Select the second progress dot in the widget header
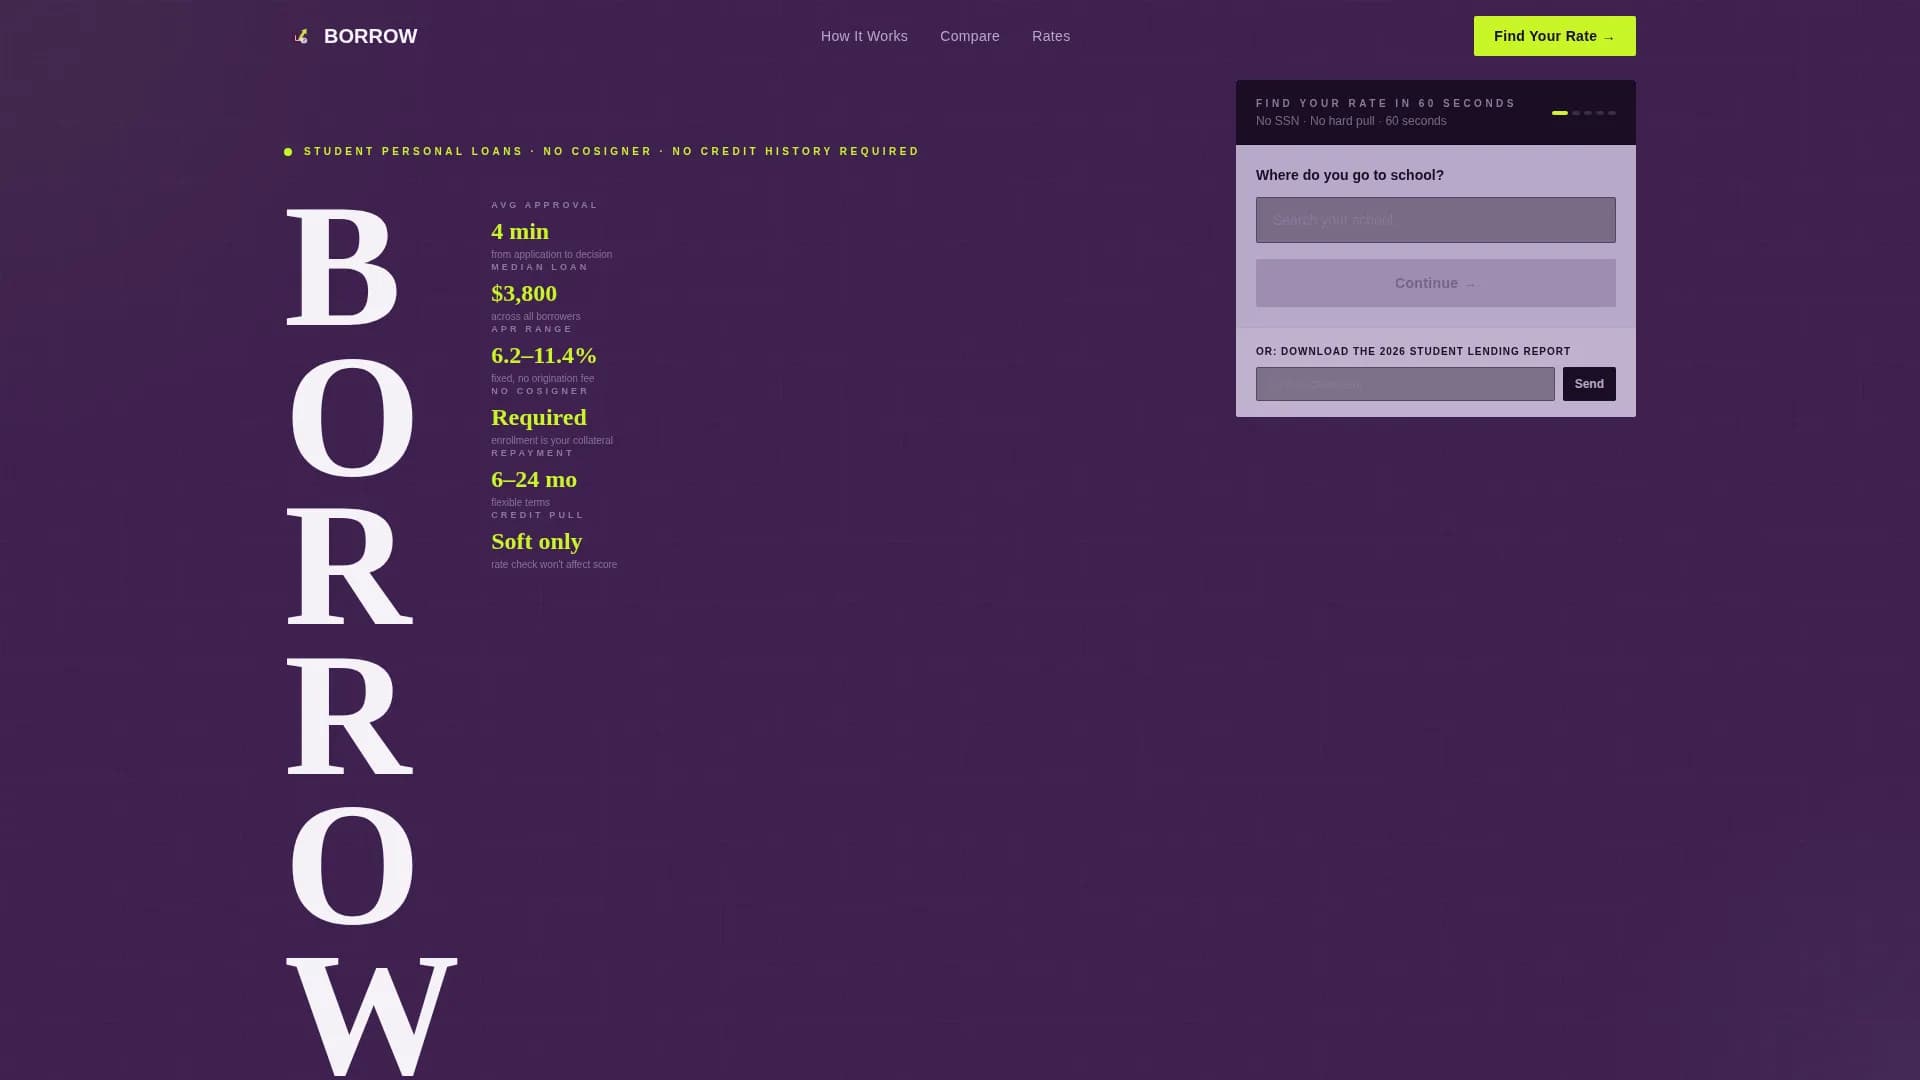Image resolution: width=1920 pixels, height=1080 pixels. pyautogui.click(x=1575, y=113)
